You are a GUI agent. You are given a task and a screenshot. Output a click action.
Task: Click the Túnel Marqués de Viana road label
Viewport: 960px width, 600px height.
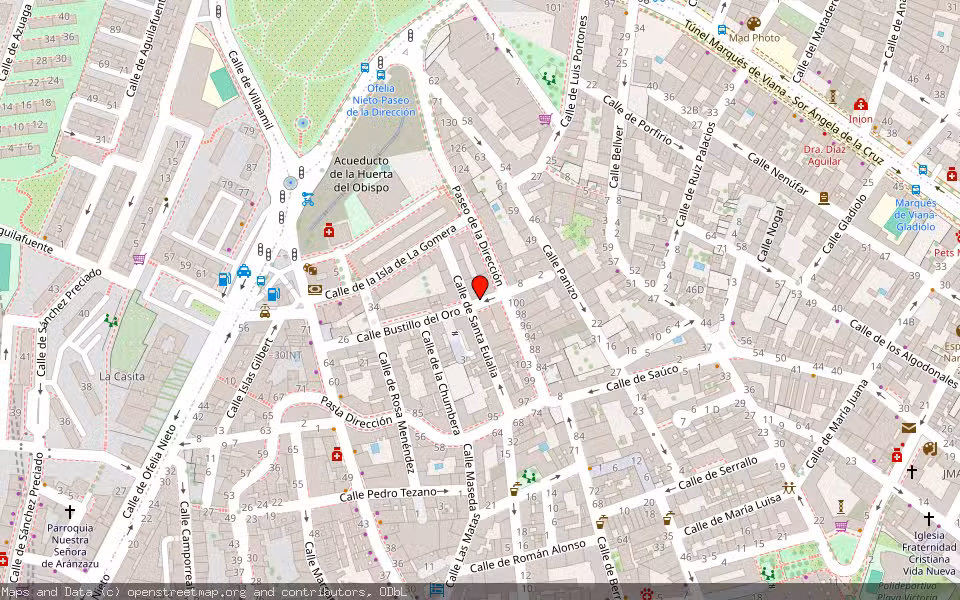coord(784,92)
